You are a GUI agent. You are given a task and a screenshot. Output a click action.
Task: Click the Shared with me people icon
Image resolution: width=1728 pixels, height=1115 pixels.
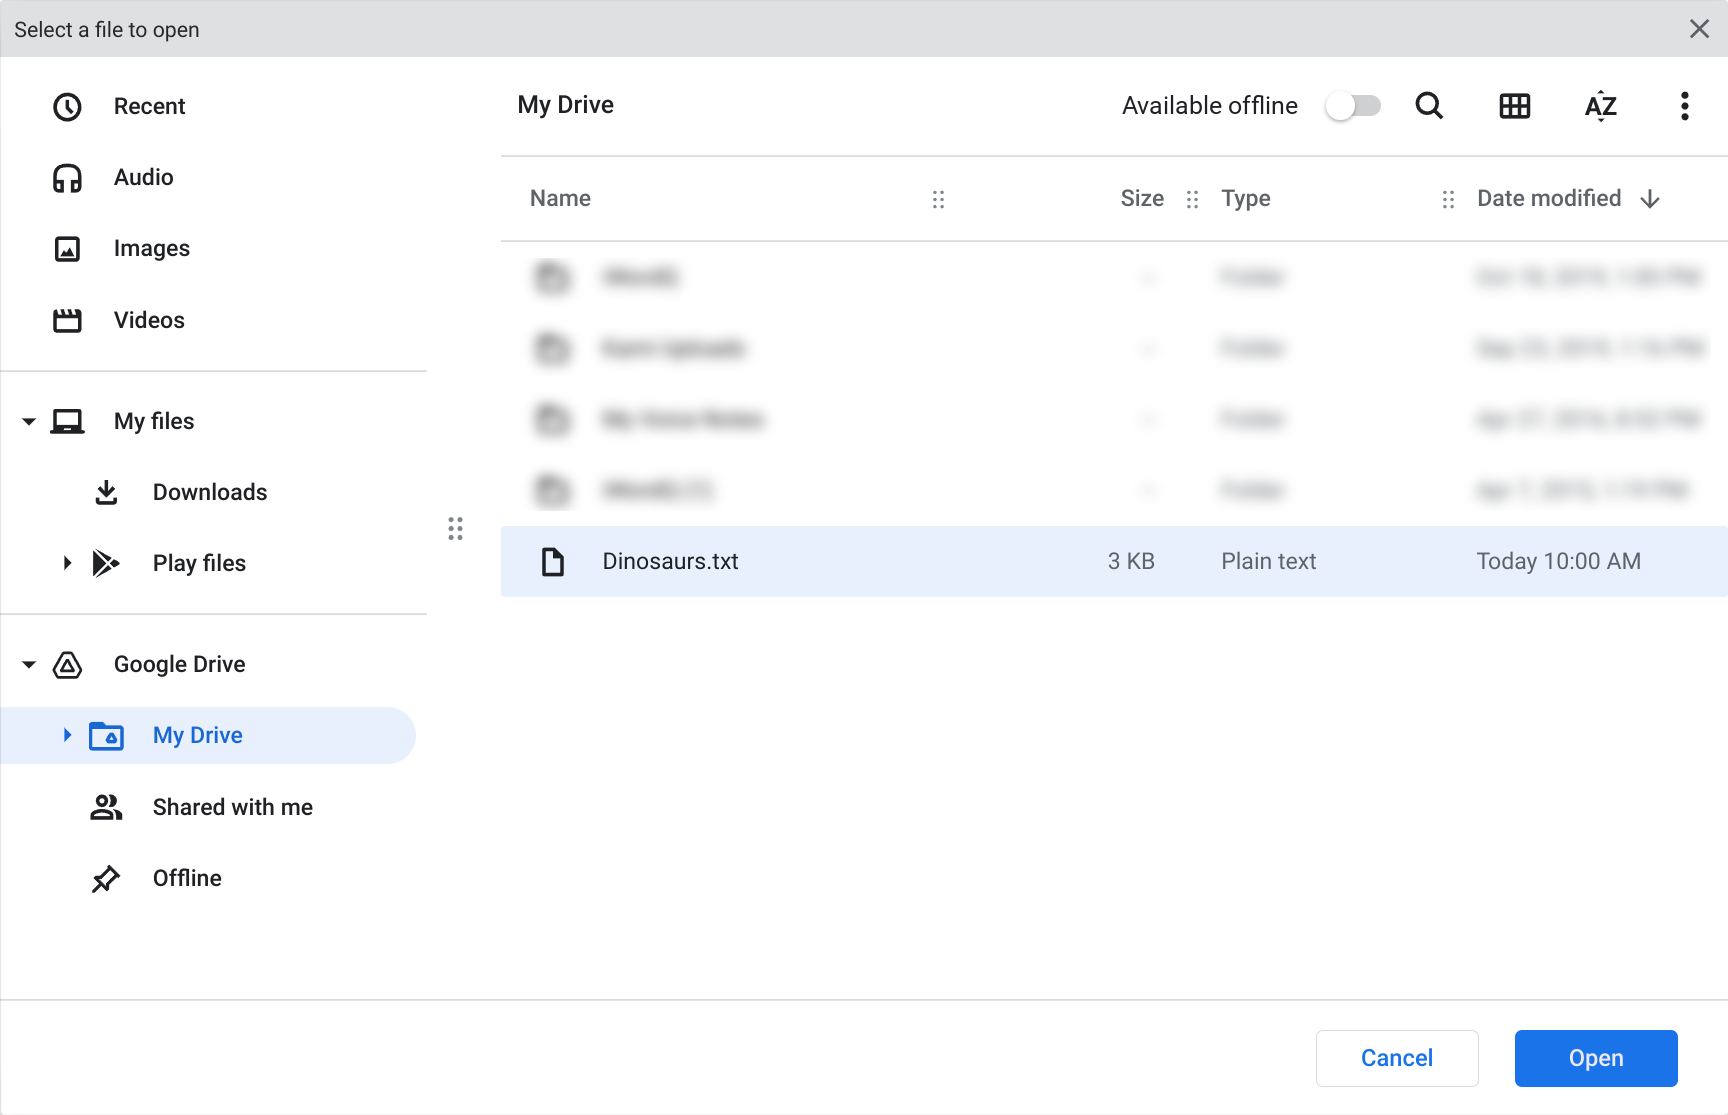tap(106, 807)
